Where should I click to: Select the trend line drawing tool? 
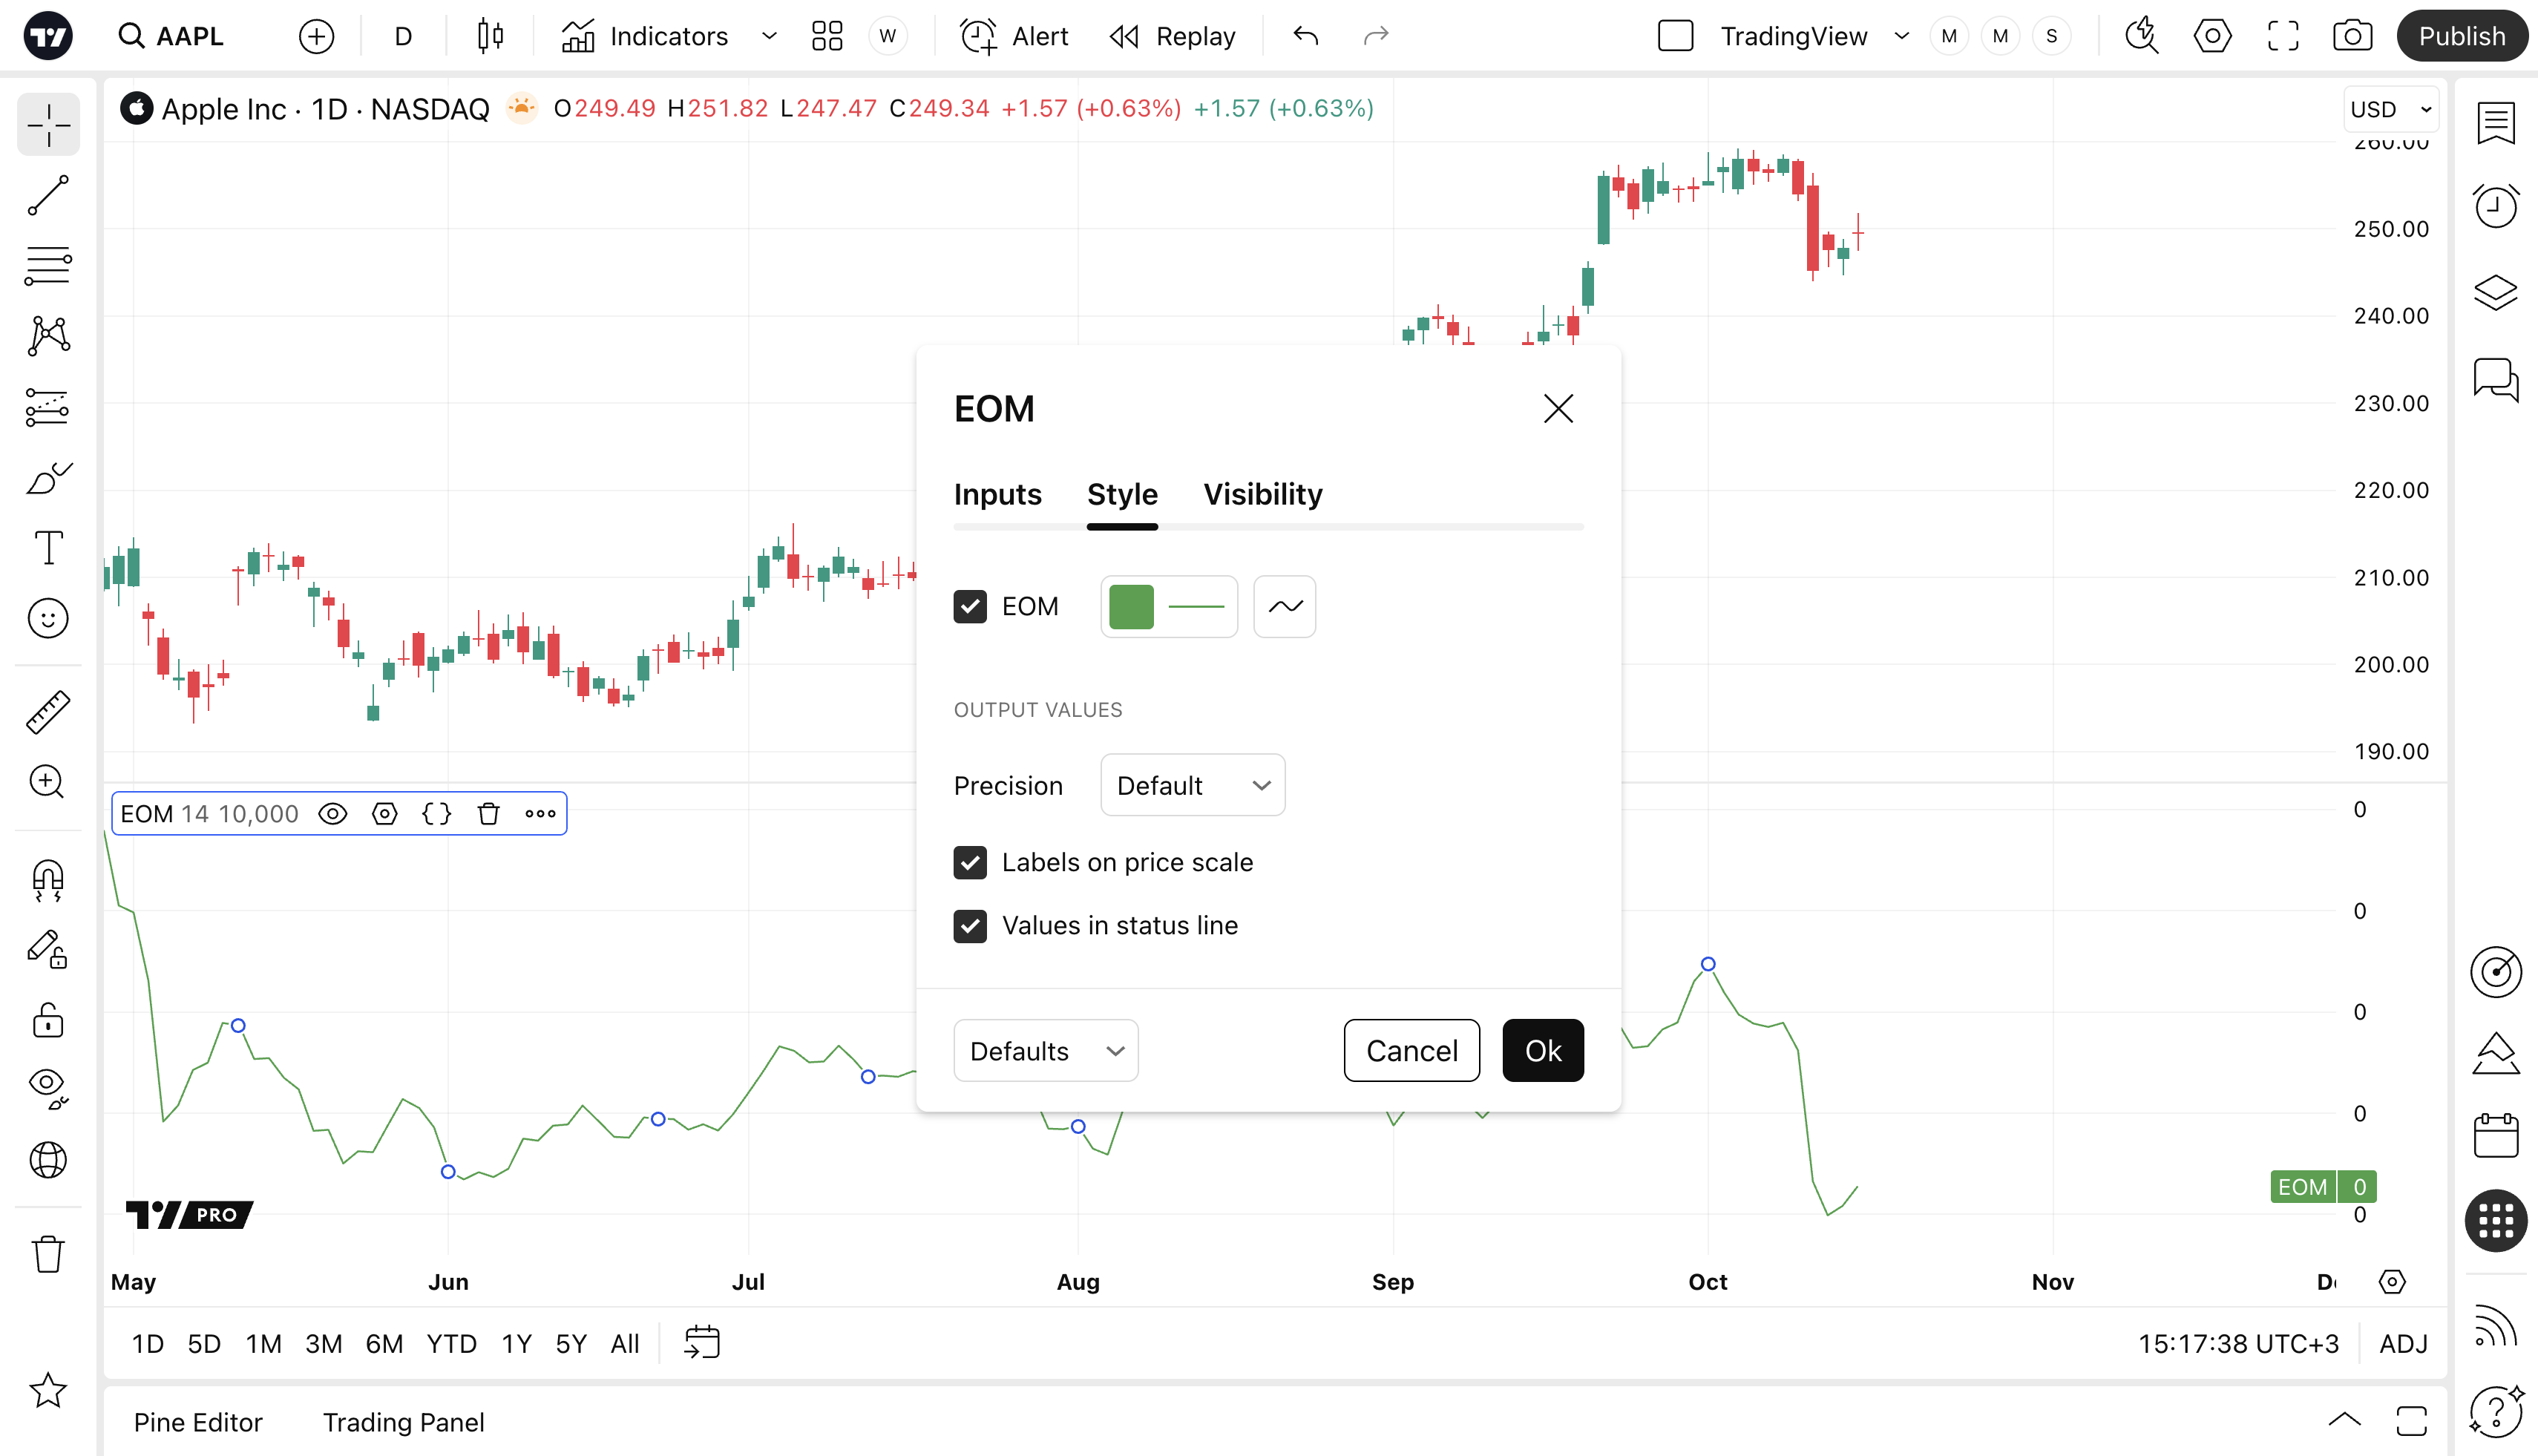[48, 195]
